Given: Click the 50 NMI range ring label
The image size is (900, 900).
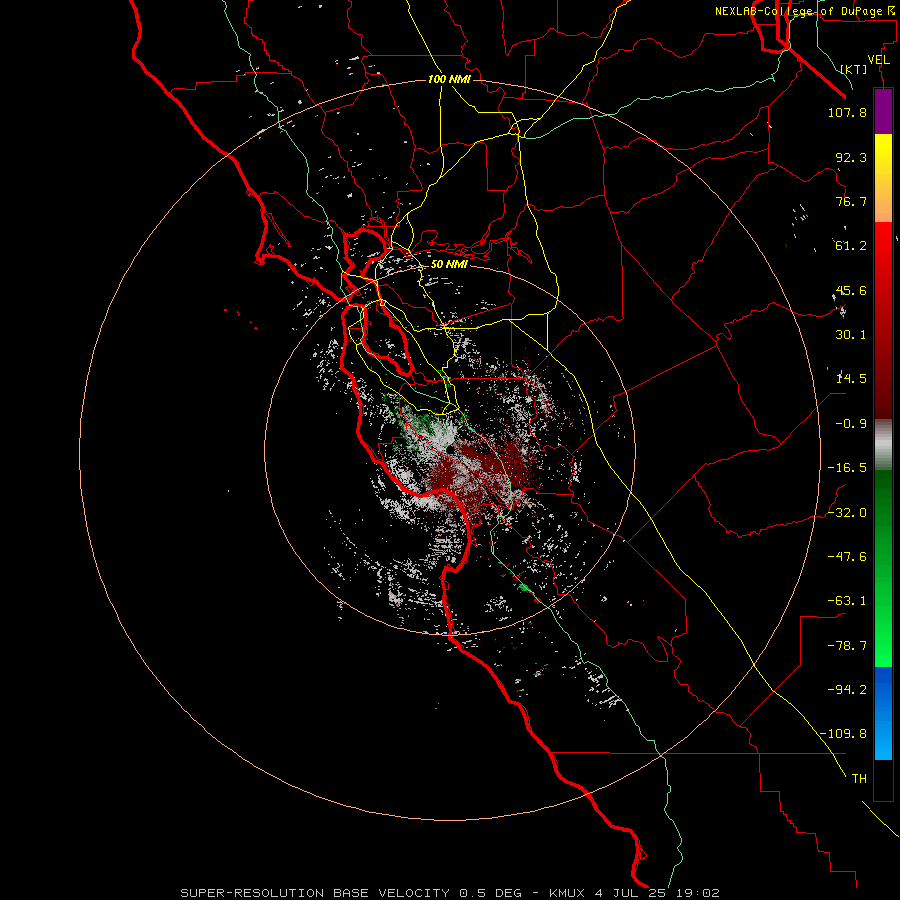Looking at the screenshot, I should click(449, 264).
